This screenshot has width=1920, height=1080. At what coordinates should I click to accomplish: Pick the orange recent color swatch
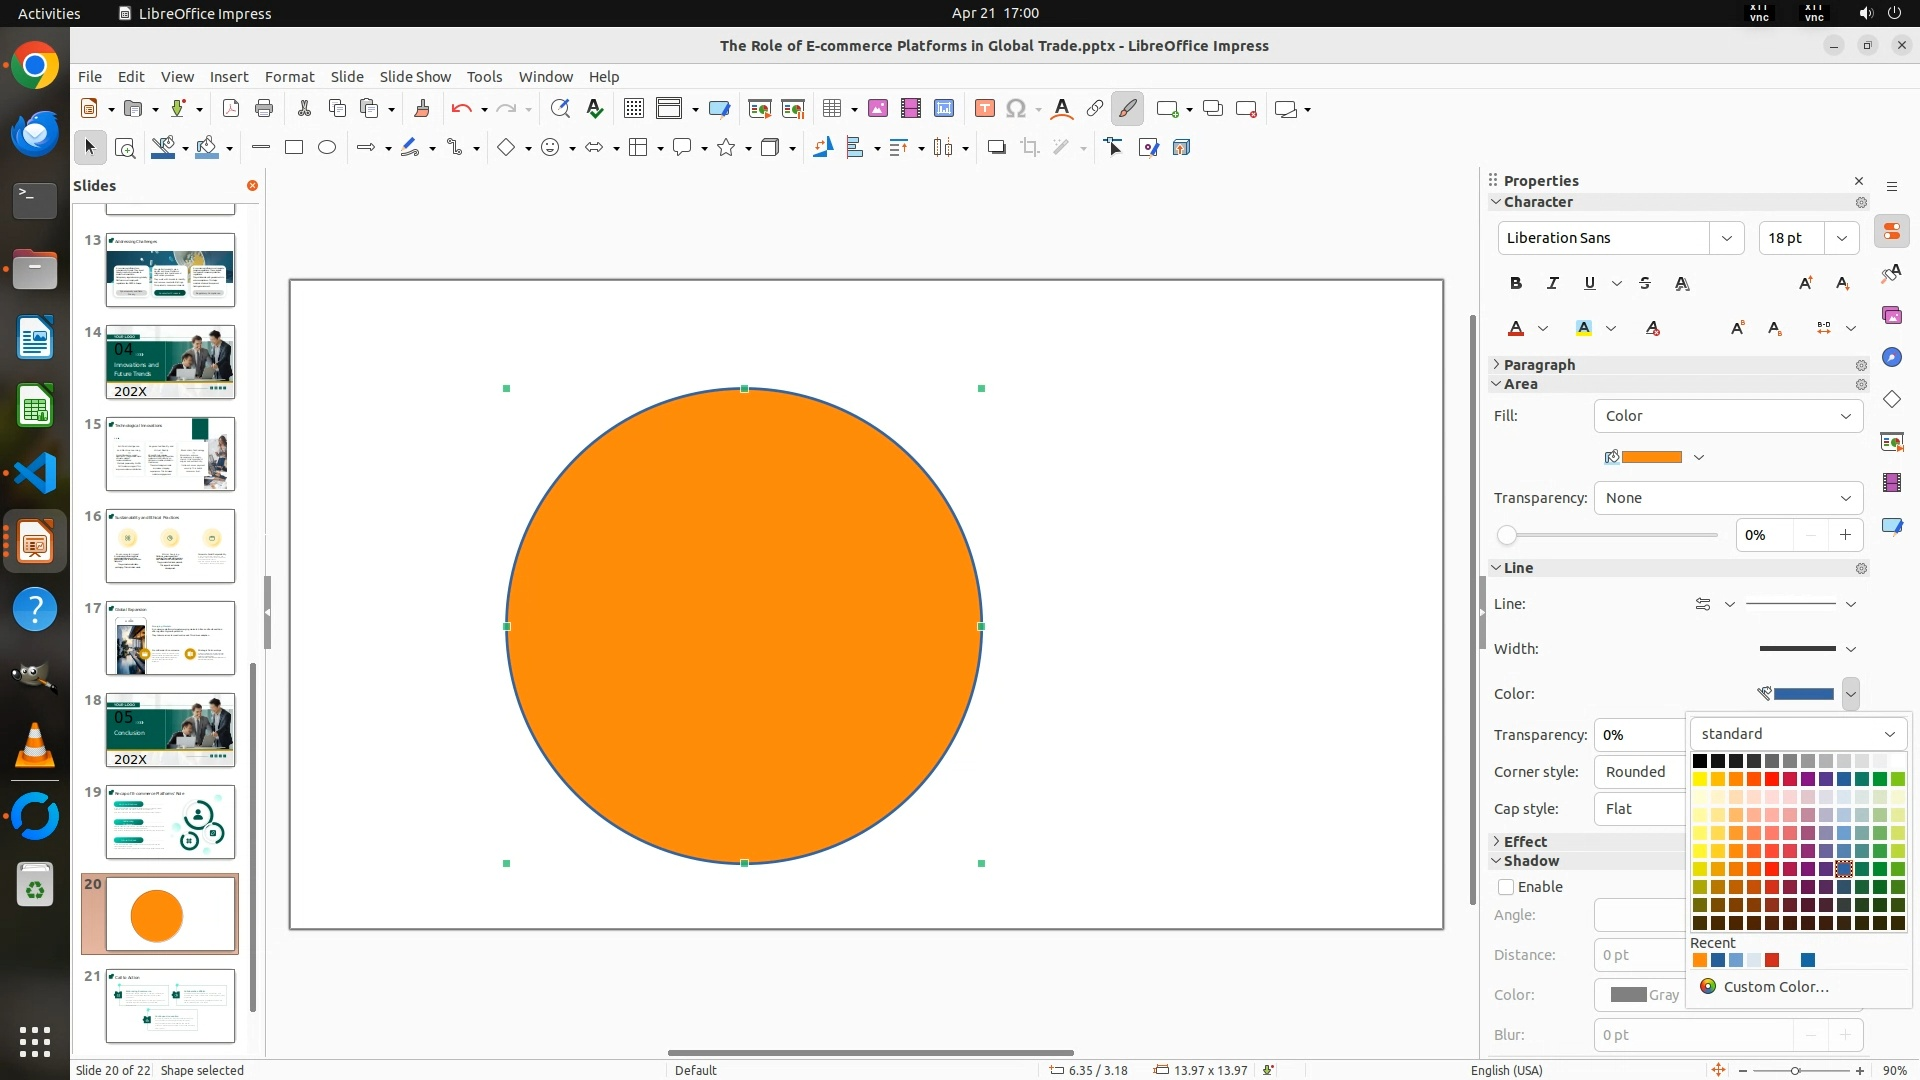point(1700,961)
